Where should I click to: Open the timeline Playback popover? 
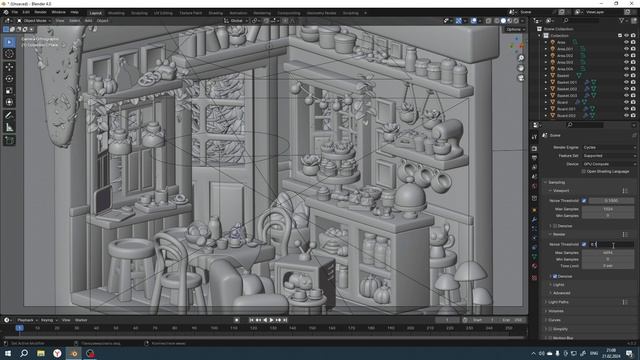point(27,320)
